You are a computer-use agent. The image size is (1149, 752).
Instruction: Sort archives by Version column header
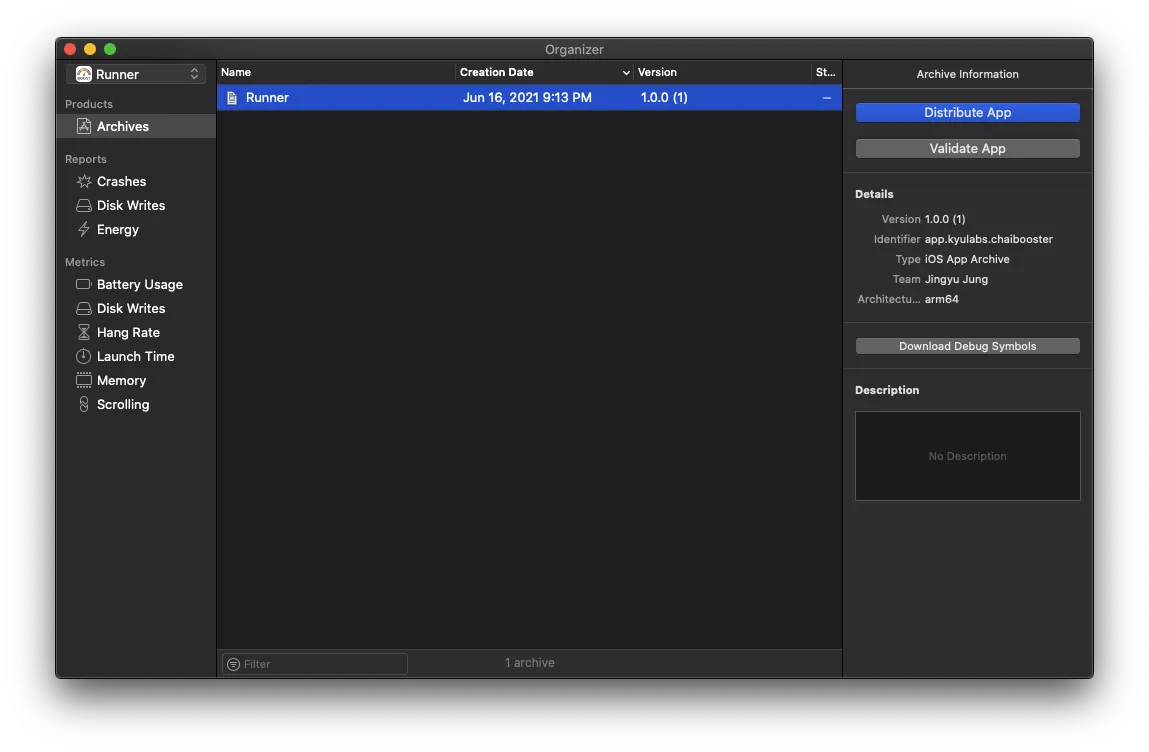pos(722,72)
